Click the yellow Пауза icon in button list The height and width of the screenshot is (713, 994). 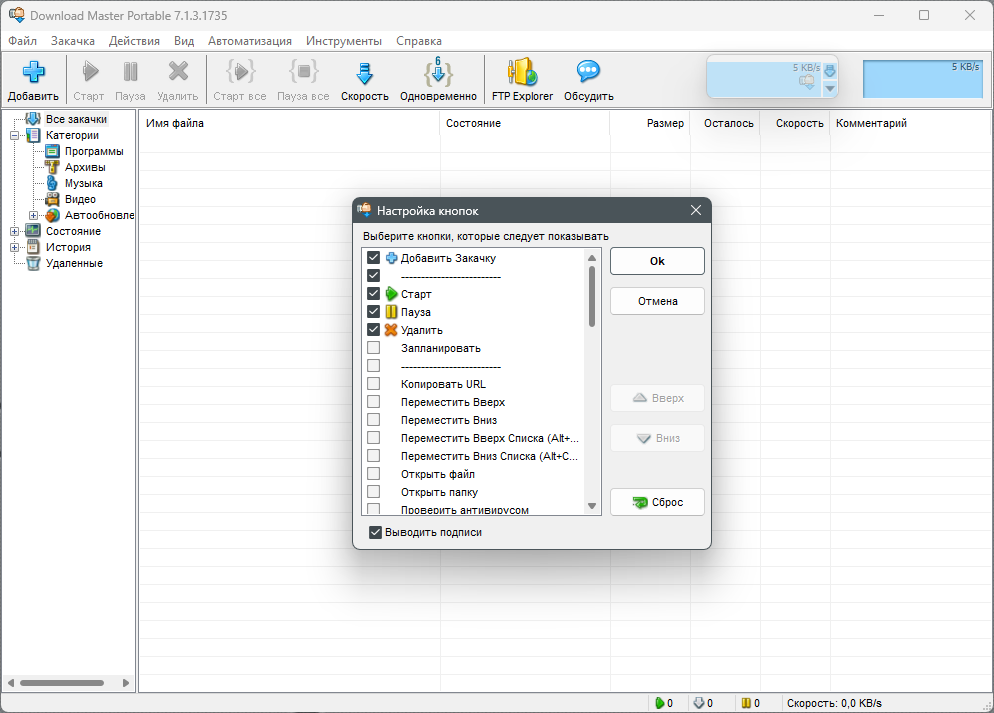392,312
